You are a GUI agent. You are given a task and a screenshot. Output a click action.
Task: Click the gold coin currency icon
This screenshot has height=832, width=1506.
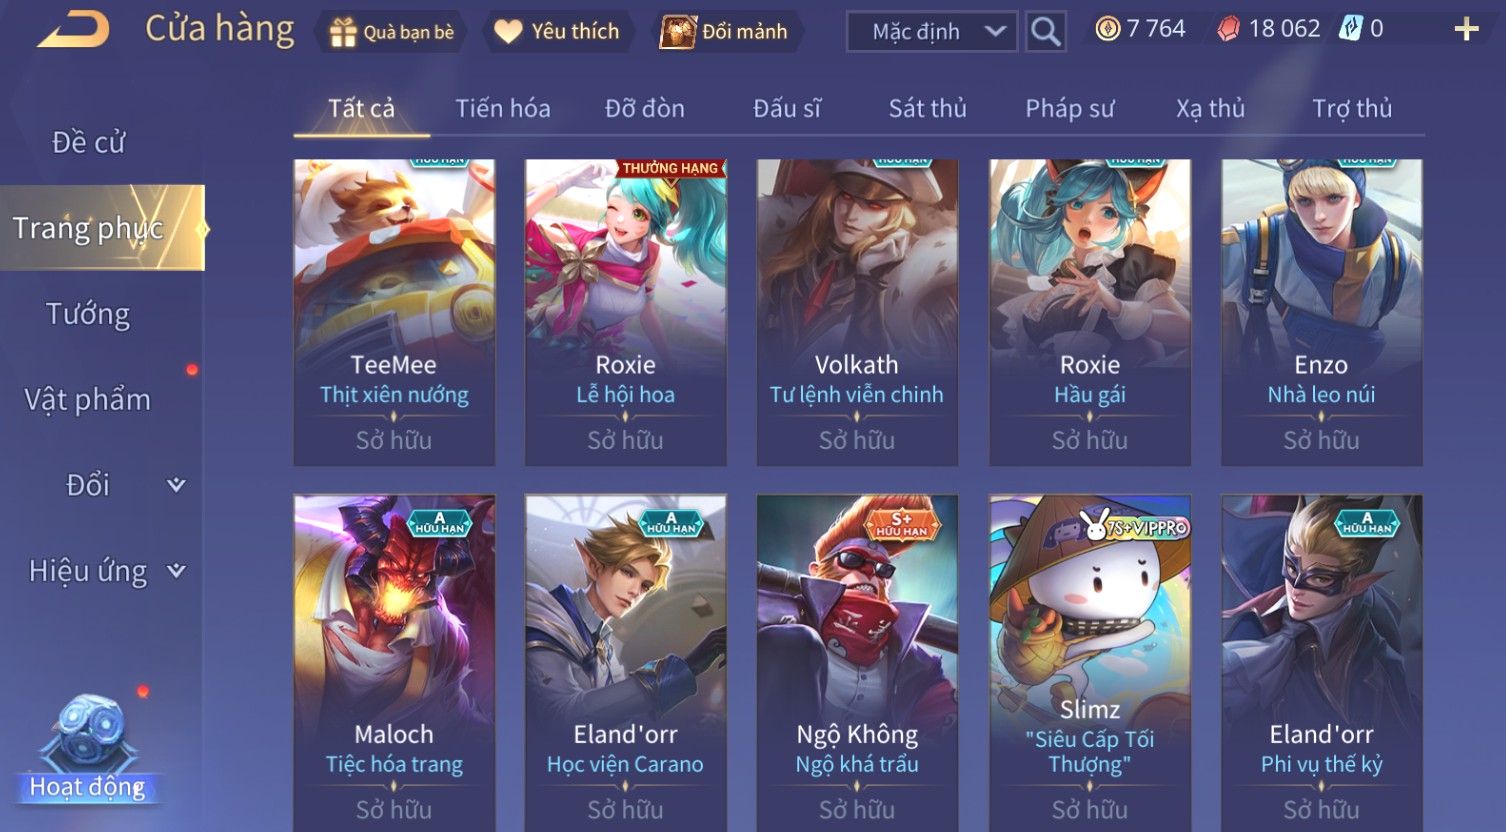point(1107,29)
